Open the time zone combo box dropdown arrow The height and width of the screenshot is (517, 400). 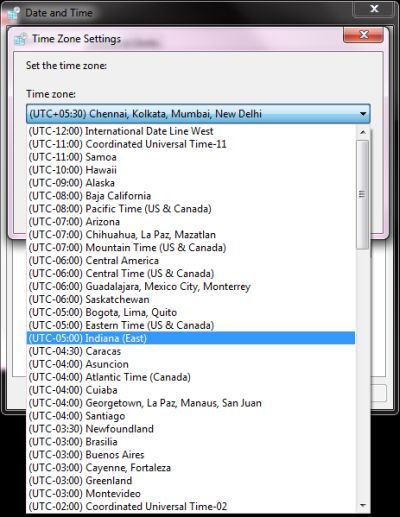point(363,114)
